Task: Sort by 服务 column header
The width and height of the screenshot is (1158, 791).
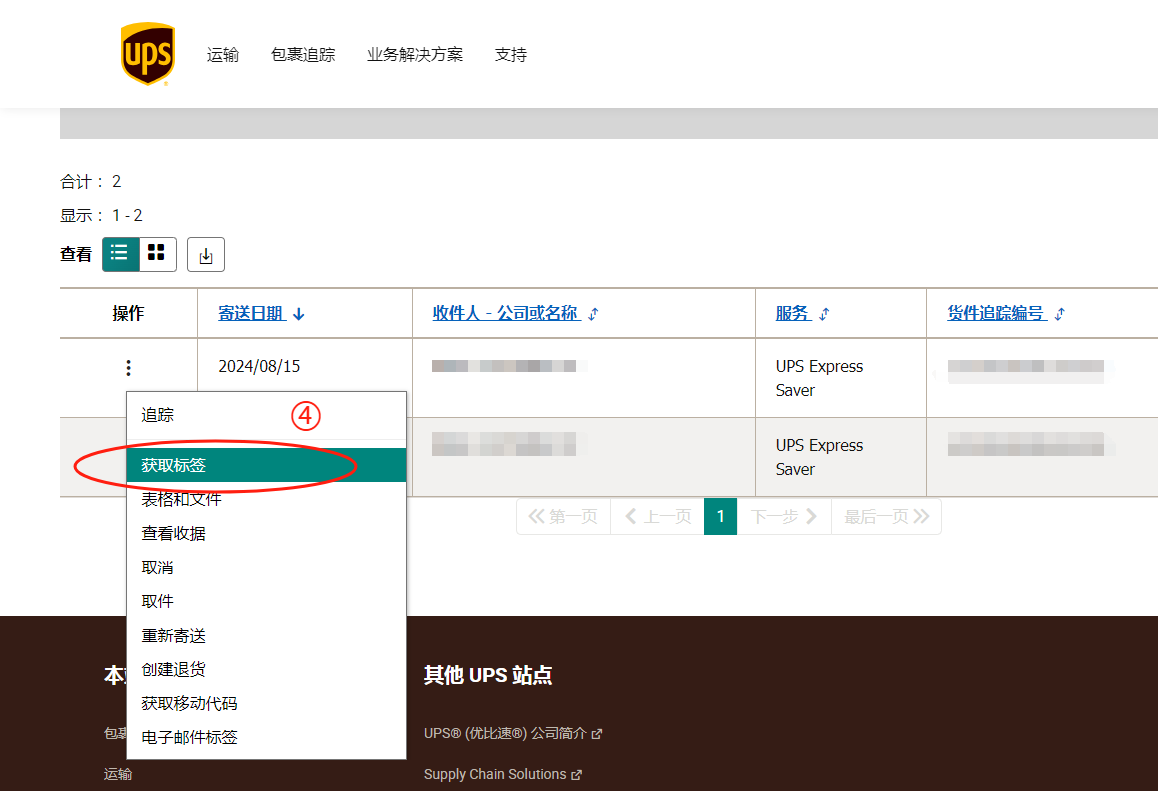Action: [792, 313]
